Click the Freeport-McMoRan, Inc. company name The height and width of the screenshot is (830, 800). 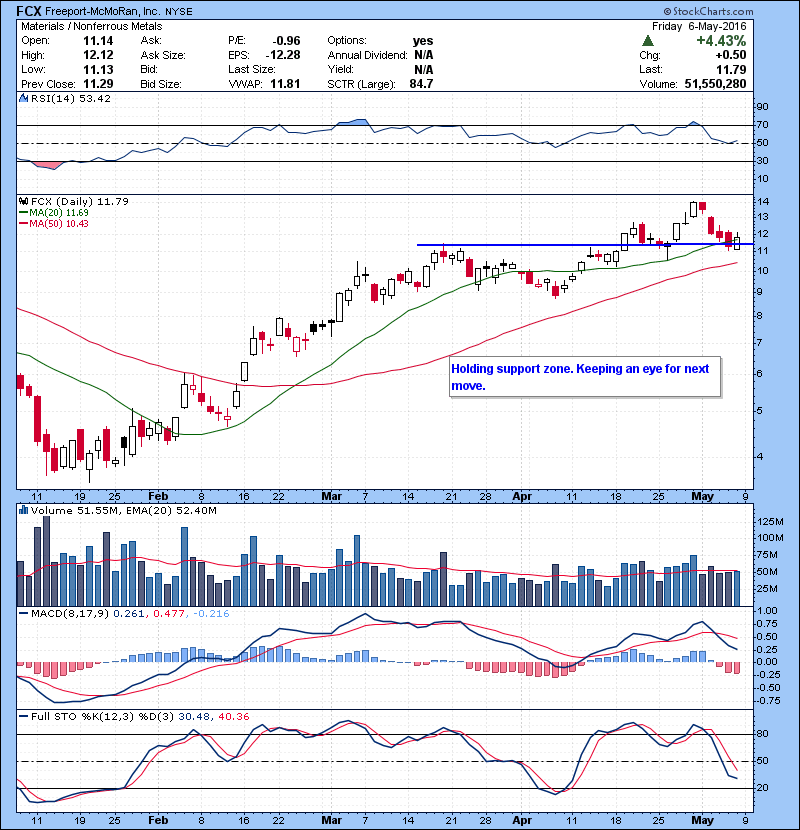(x=103, y=11)
